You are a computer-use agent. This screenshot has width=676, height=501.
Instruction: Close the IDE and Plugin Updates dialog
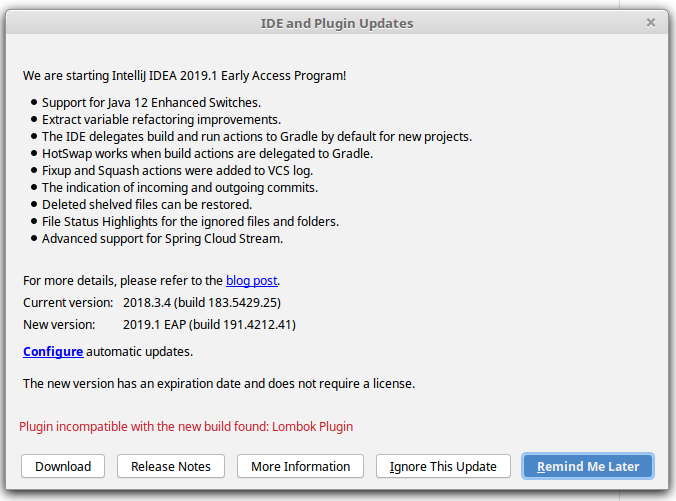point(651,22)
